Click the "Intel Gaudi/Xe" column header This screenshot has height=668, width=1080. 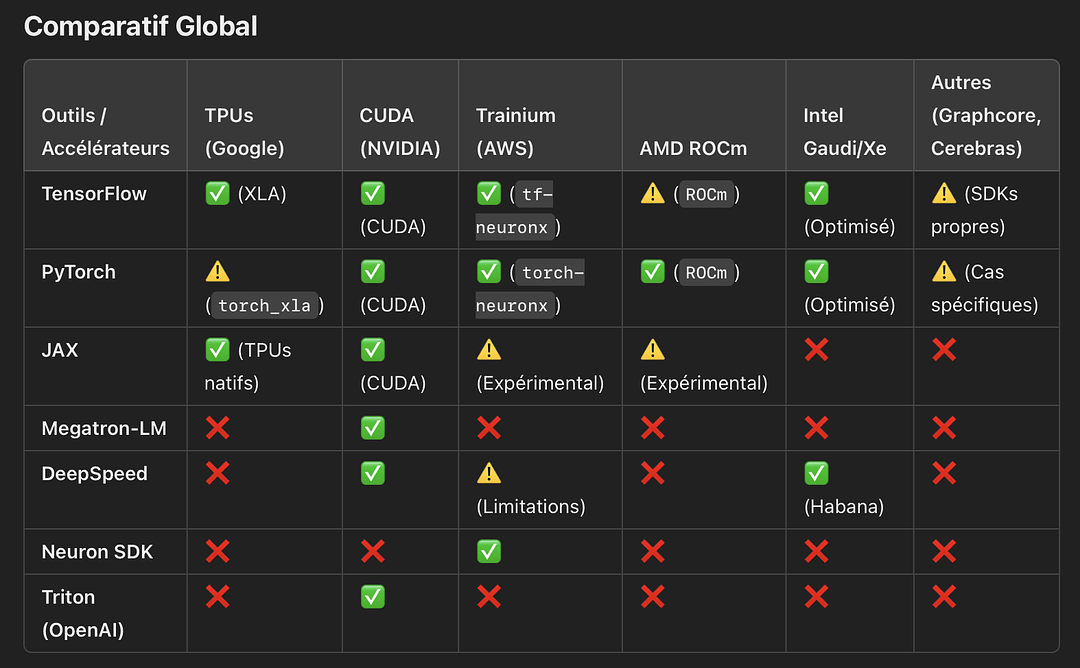[x=844, y=132]
